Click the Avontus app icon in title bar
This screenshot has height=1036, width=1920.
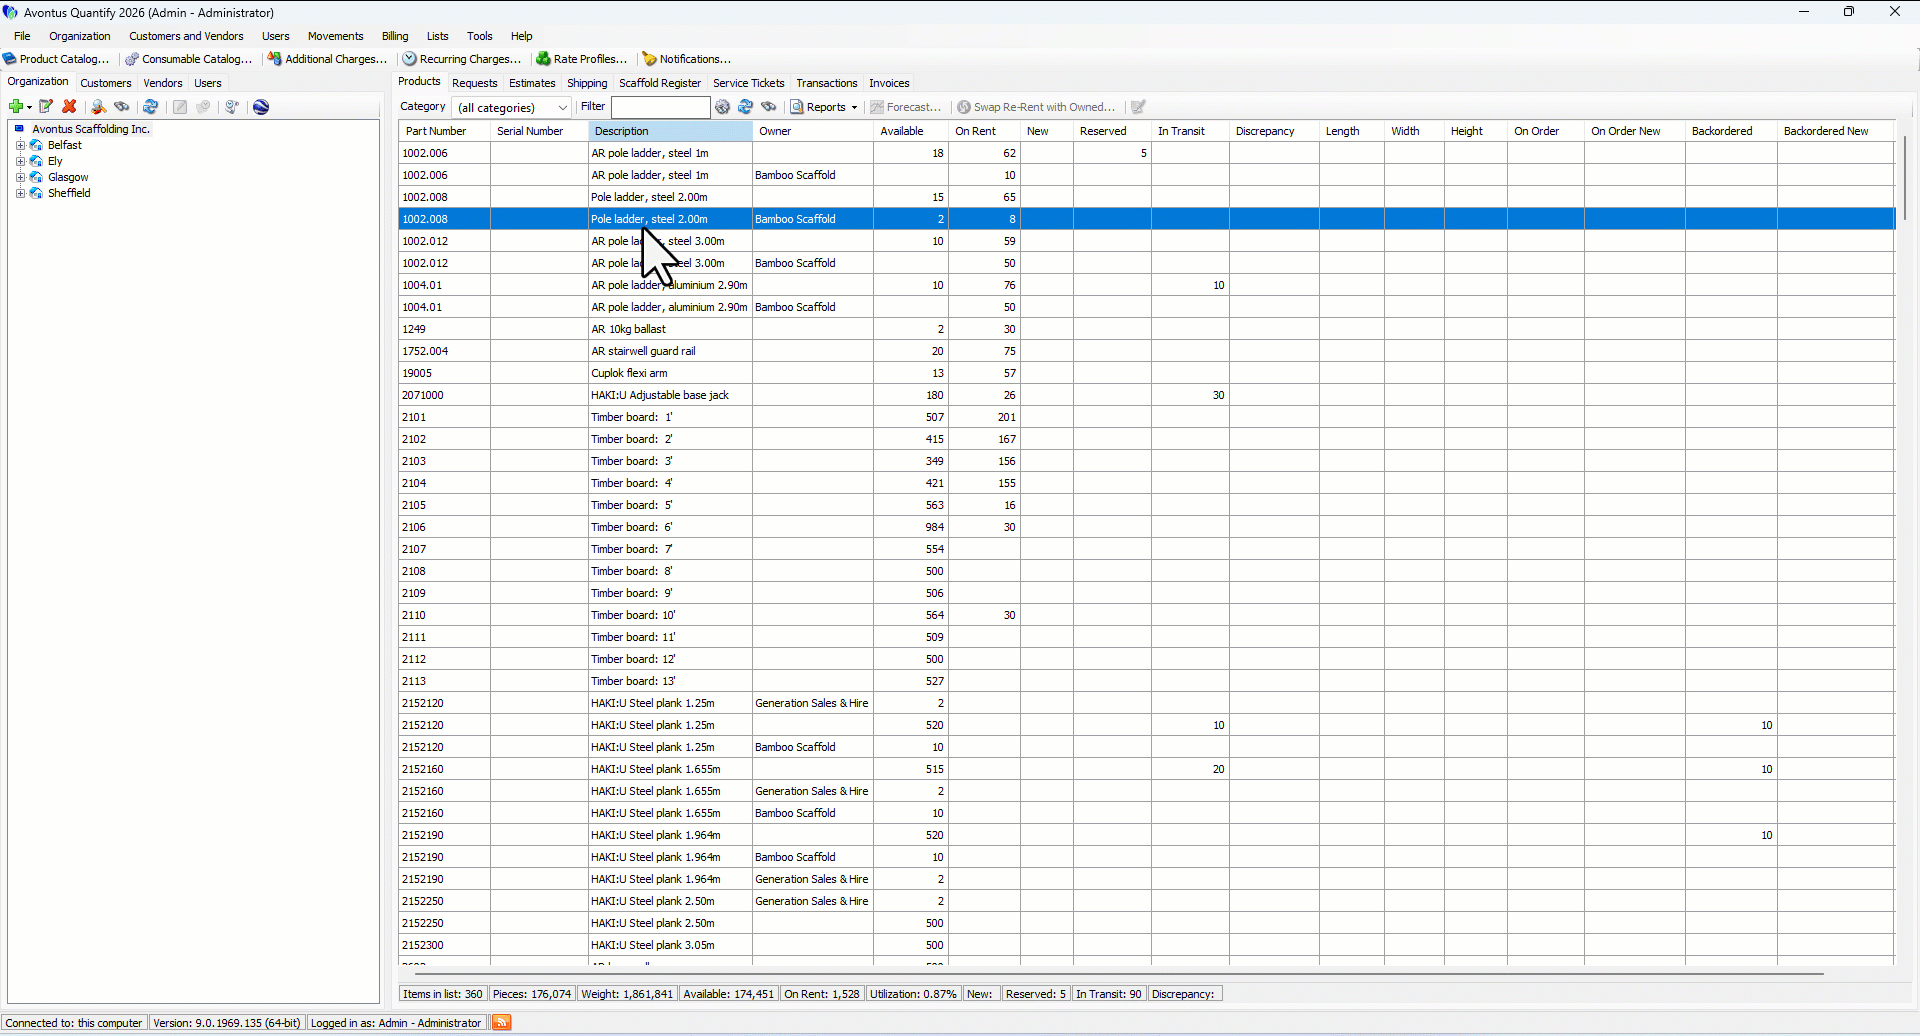[x=11, y=12]
